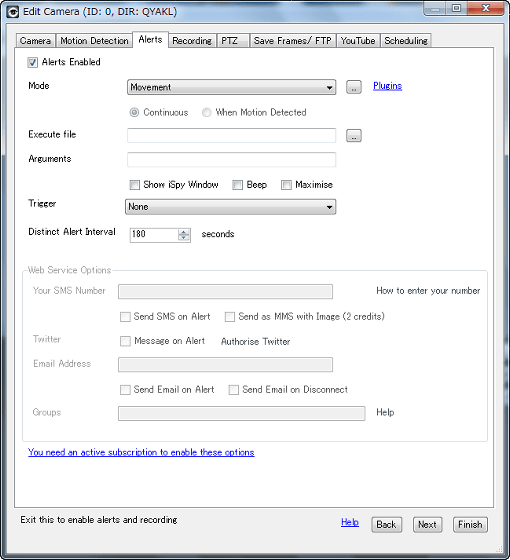Select the Continuous radio button
Image resolution: width=510 pixels, height=560 pixels.
[134, 112]
